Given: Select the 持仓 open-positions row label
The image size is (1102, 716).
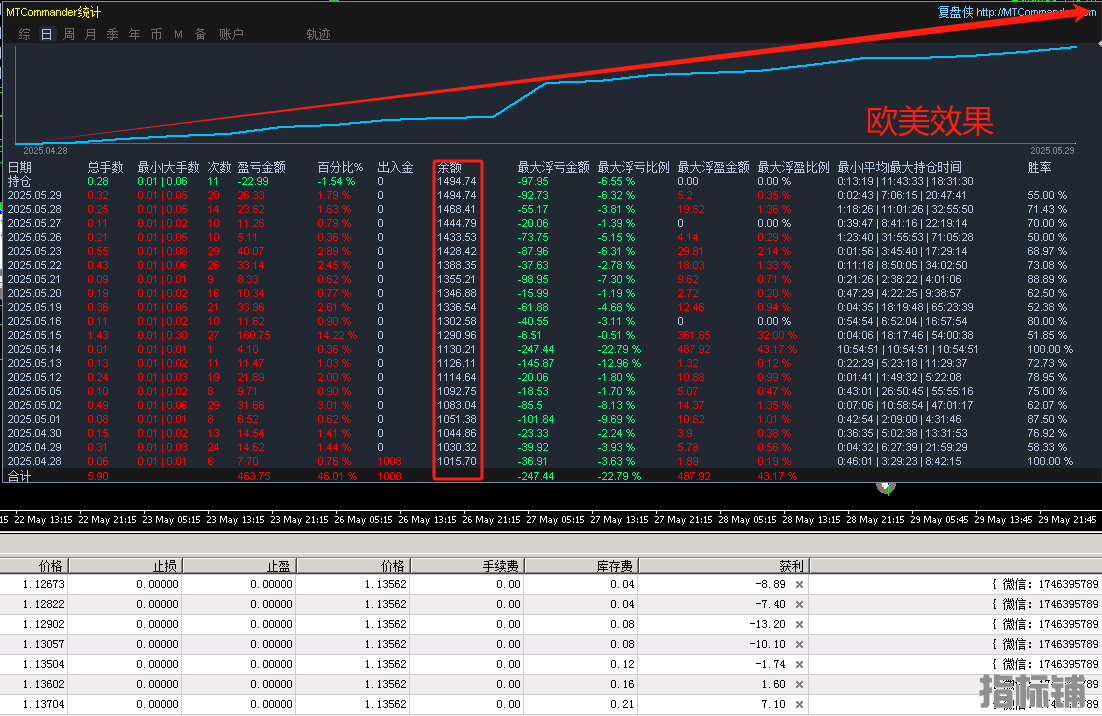Looking at the screenshot, I should pos(20,181).
